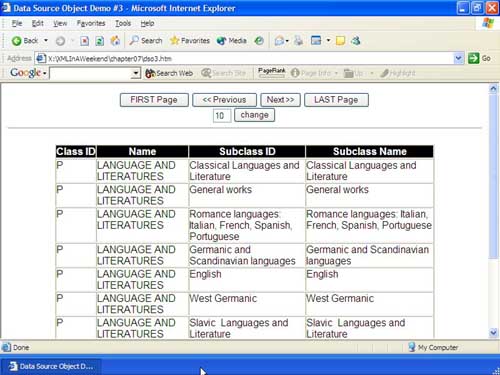Open the Media toolbar button
Viewport: 500px width, 375px height.
pyautogui.click(x=231, y=41)
